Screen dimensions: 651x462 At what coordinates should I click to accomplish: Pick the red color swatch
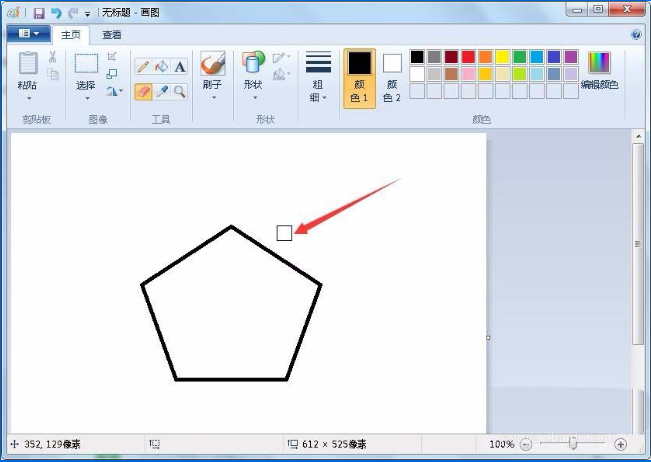coord(468,57)
